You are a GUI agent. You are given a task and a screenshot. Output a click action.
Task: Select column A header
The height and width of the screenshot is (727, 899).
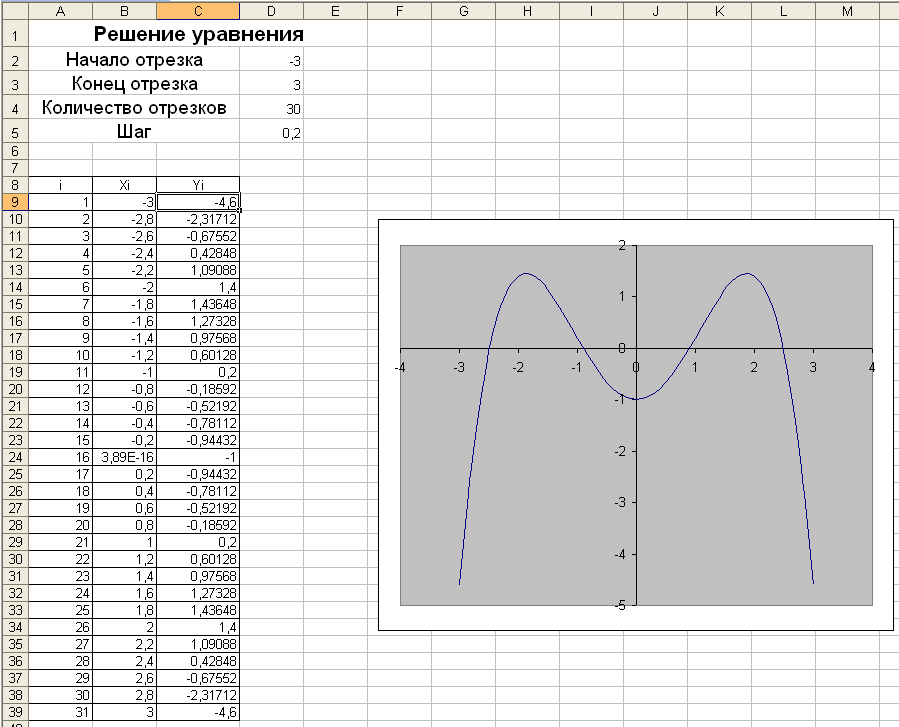pyautogui.click(x=60, y=11)
